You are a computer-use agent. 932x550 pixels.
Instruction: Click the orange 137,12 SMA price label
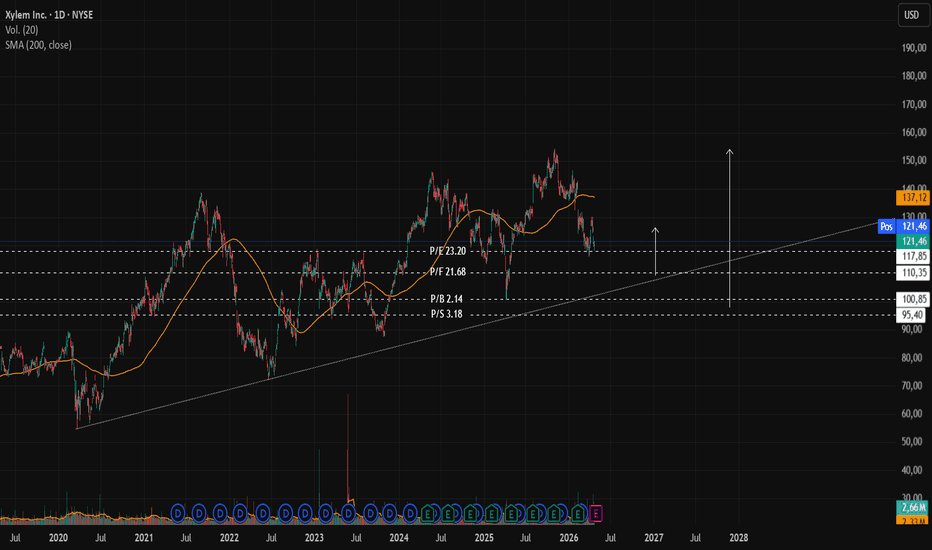coord(913,198)
